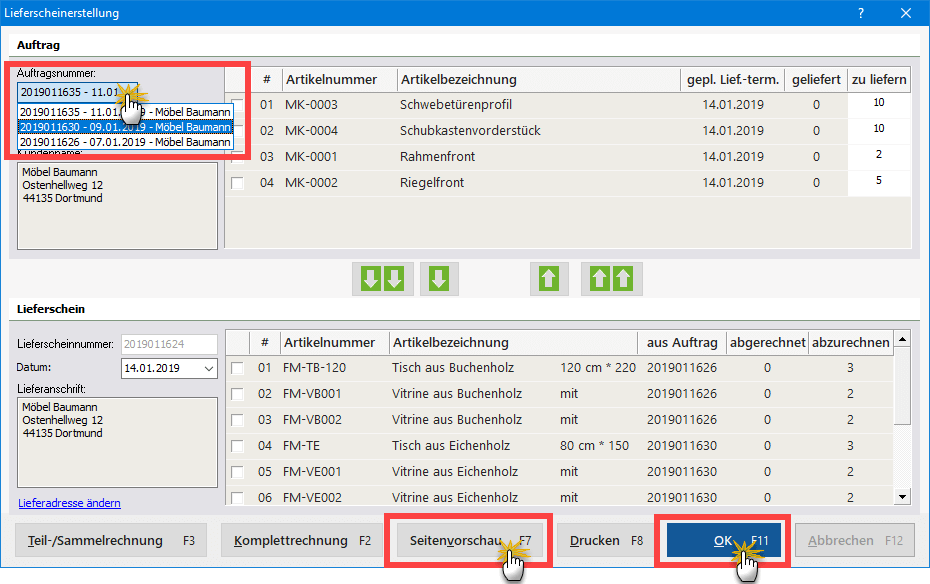
Task: Edit the 'zu liefern' quantity for MK-0001
Action: [878, 156]
